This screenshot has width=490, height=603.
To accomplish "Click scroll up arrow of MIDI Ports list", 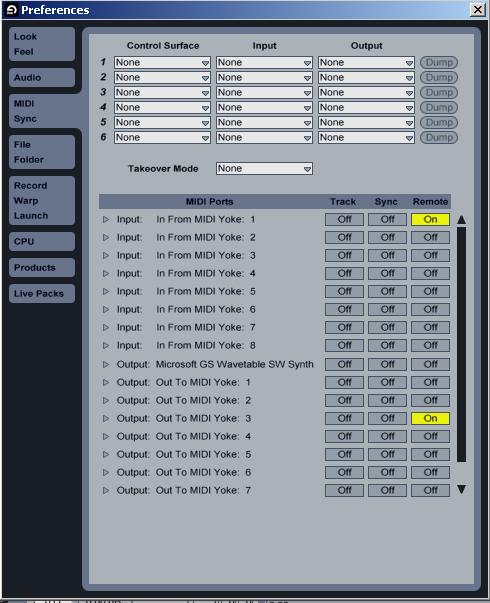I will 462,220.
